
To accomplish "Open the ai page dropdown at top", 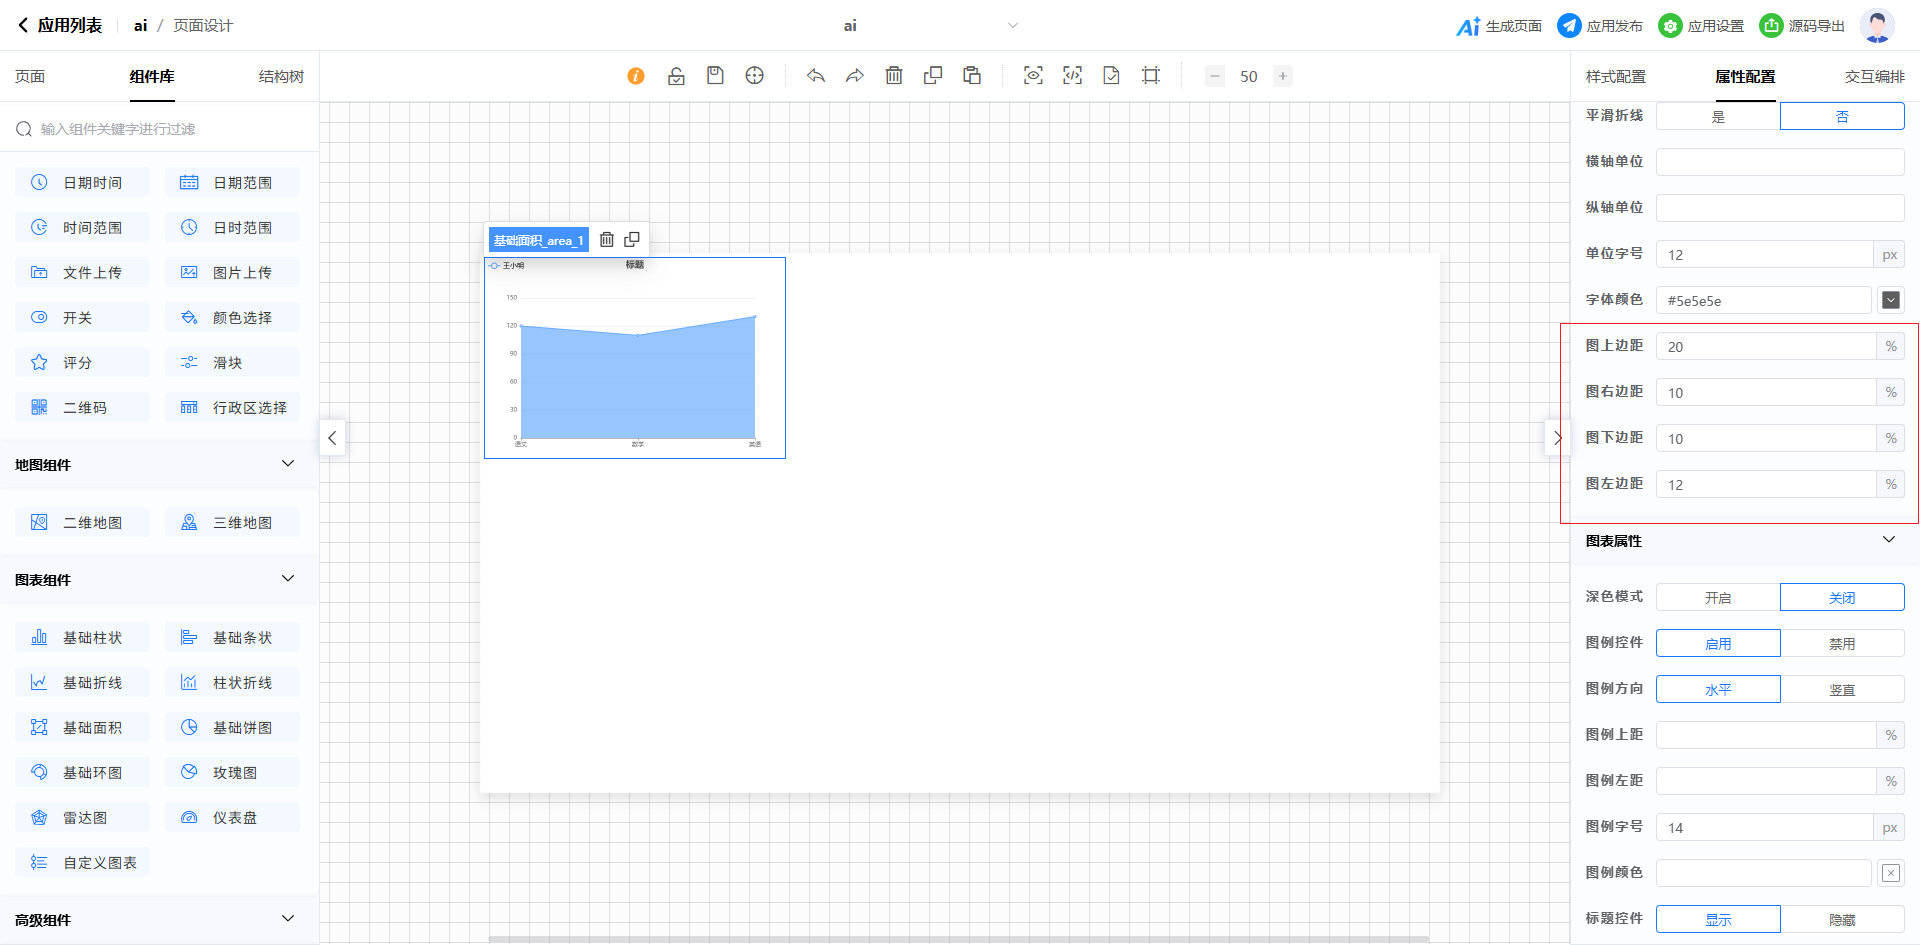I will pos(1012,26).
